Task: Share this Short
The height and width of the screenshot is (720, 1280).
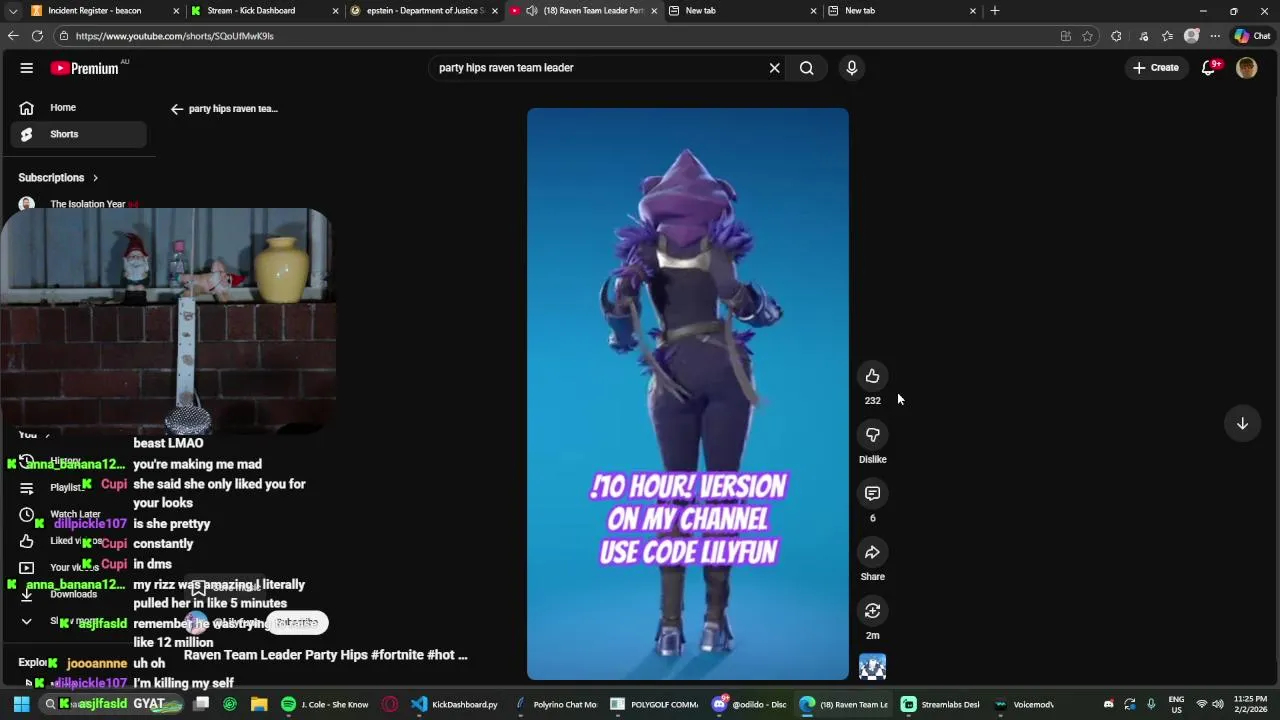Action: [x=872, y=552]
